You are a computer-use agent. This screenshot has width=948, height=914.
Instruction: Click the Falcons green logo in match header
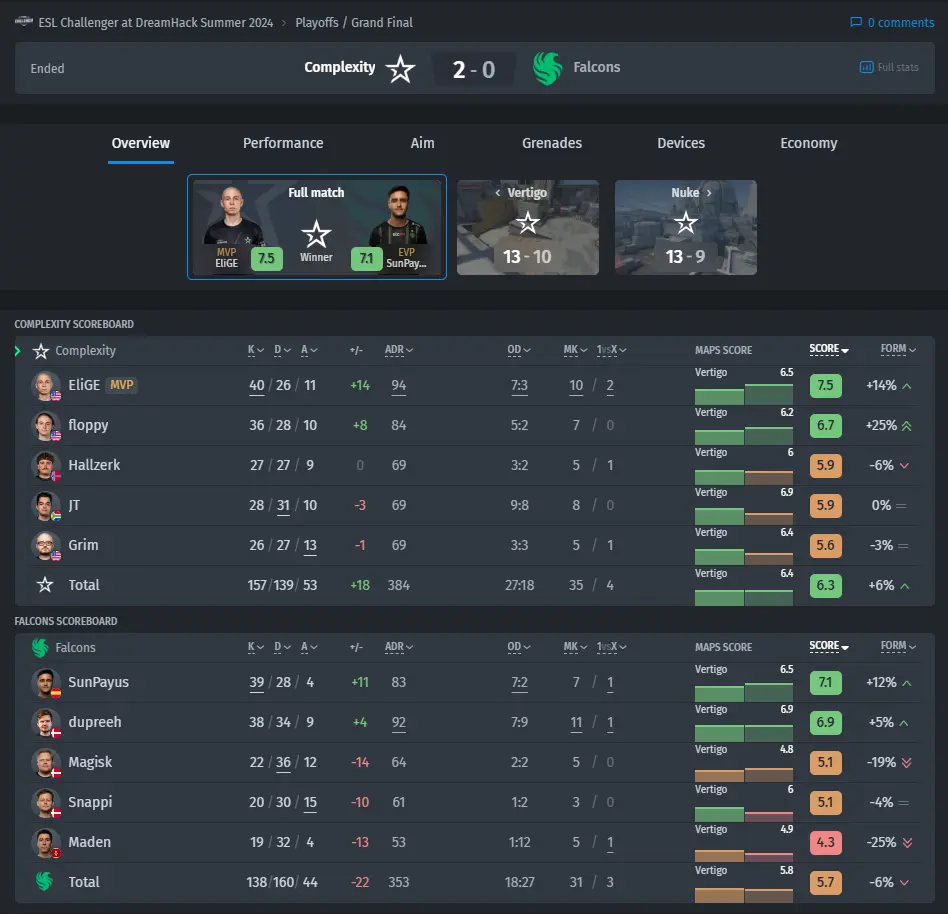tap(547, 68)
